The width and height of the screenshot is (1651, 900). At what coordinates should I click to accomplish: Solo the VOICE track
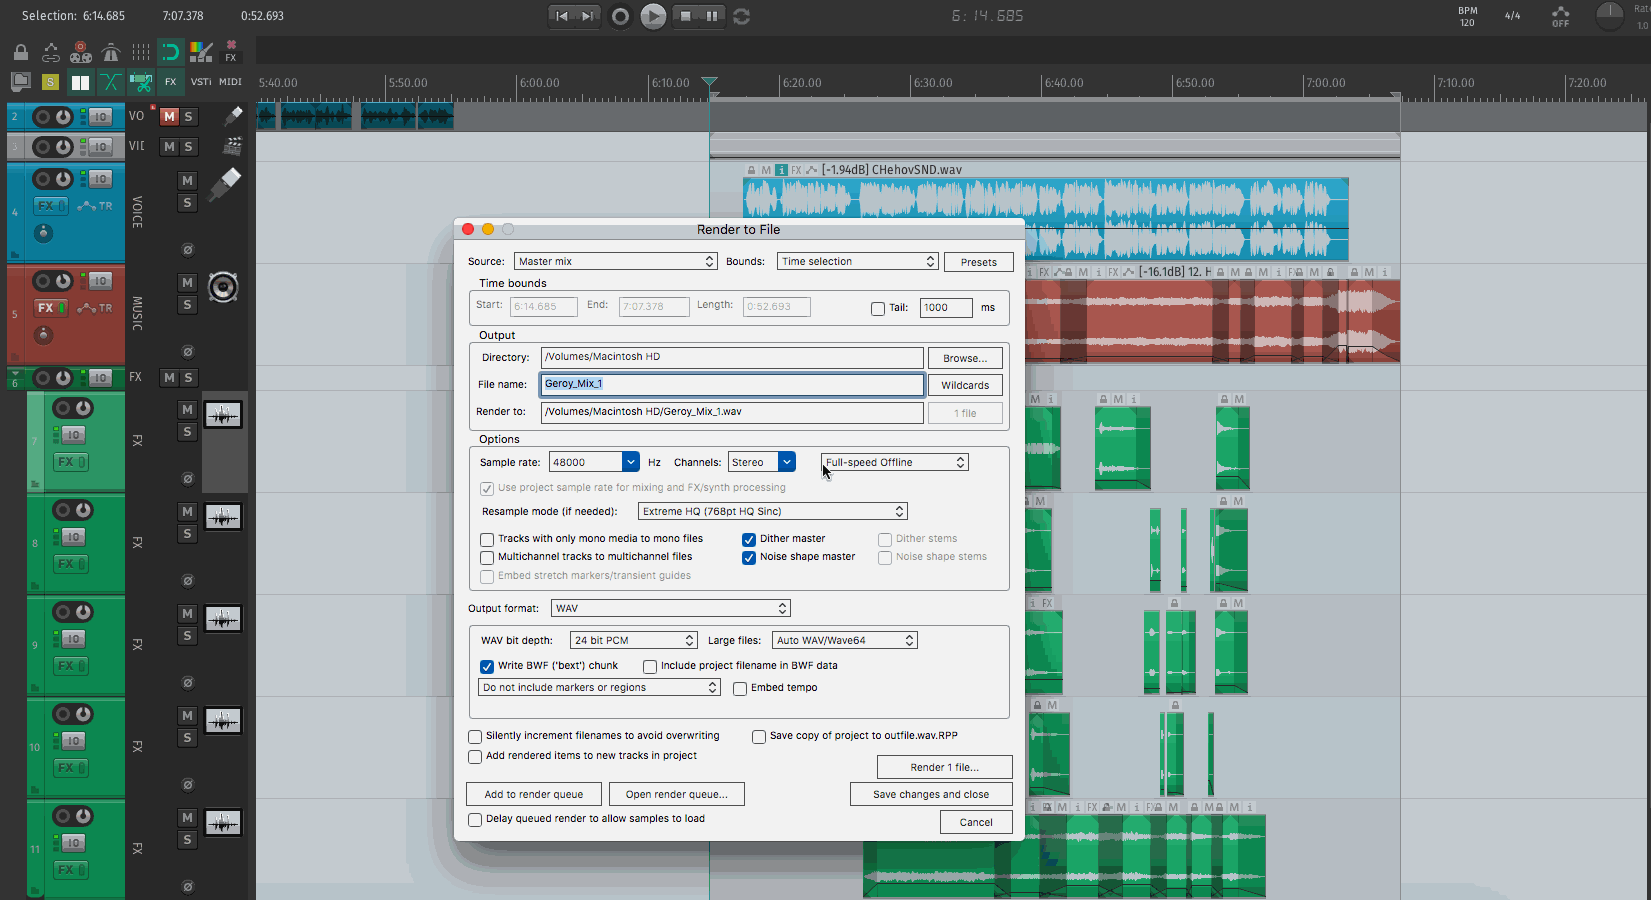(187, 203)
